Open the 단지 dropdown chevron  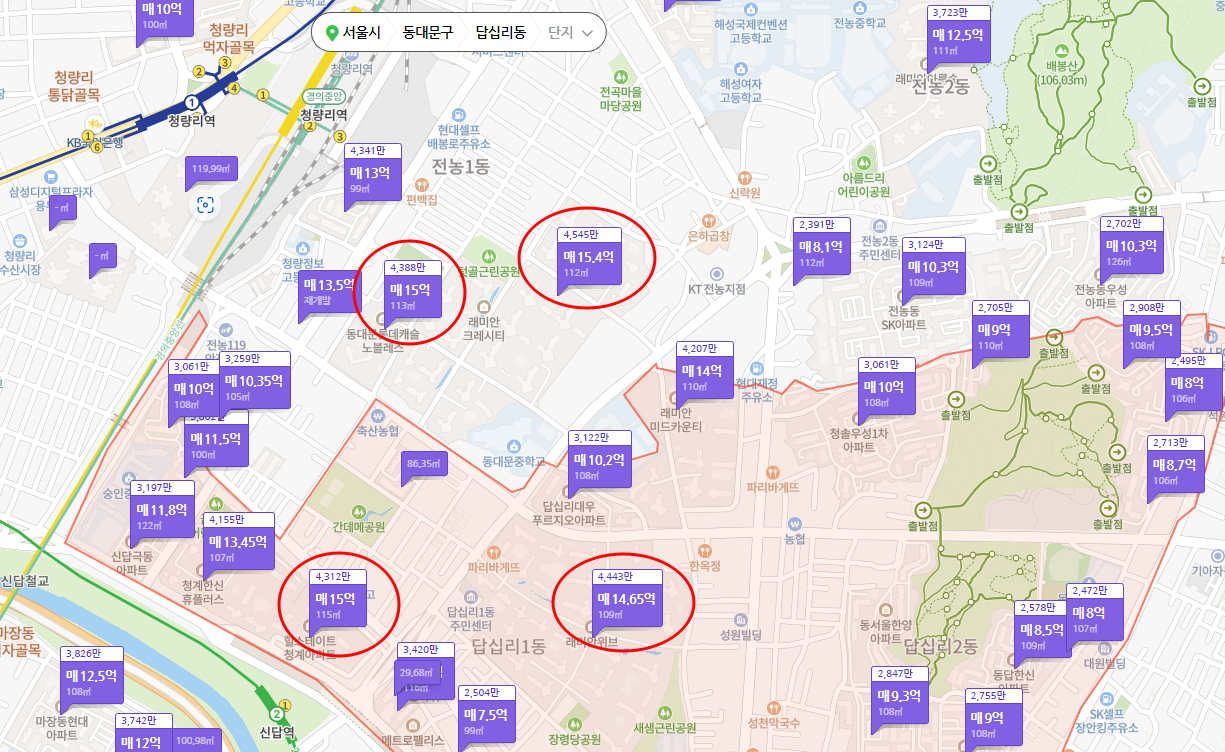(x=587, y=33)
